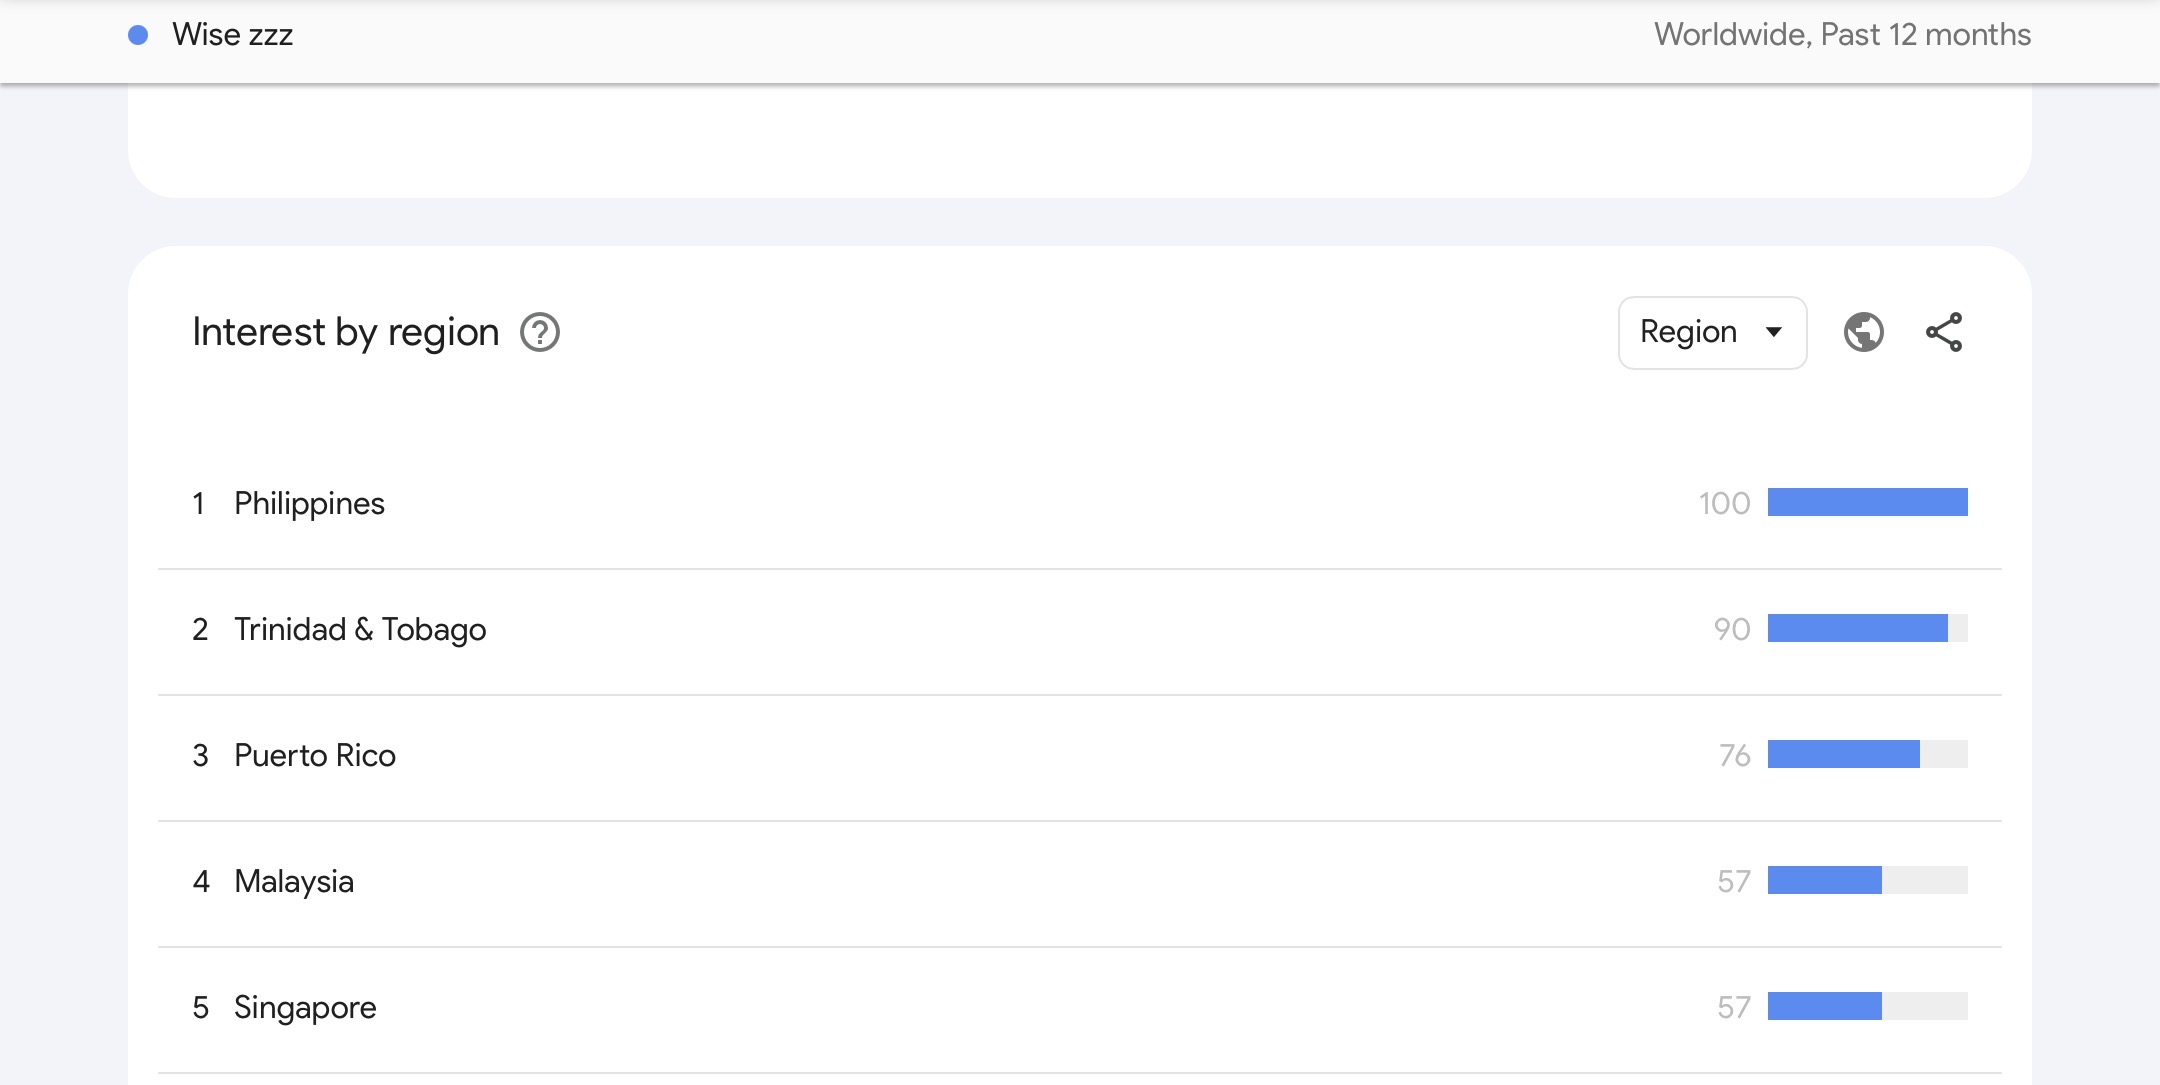Viewport: 2160px width, 1085px height.
Task: Share the Interest by region card
Action: pyautogui.click(x=1944, y=332)
